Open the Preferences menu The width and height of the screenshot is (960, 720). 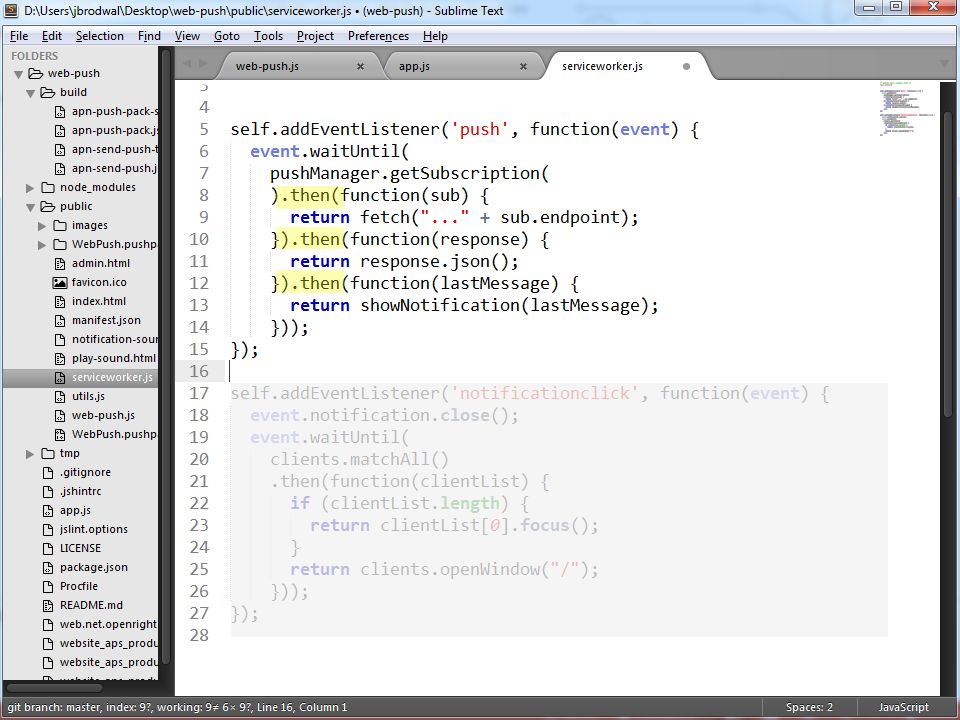point(378,36)
